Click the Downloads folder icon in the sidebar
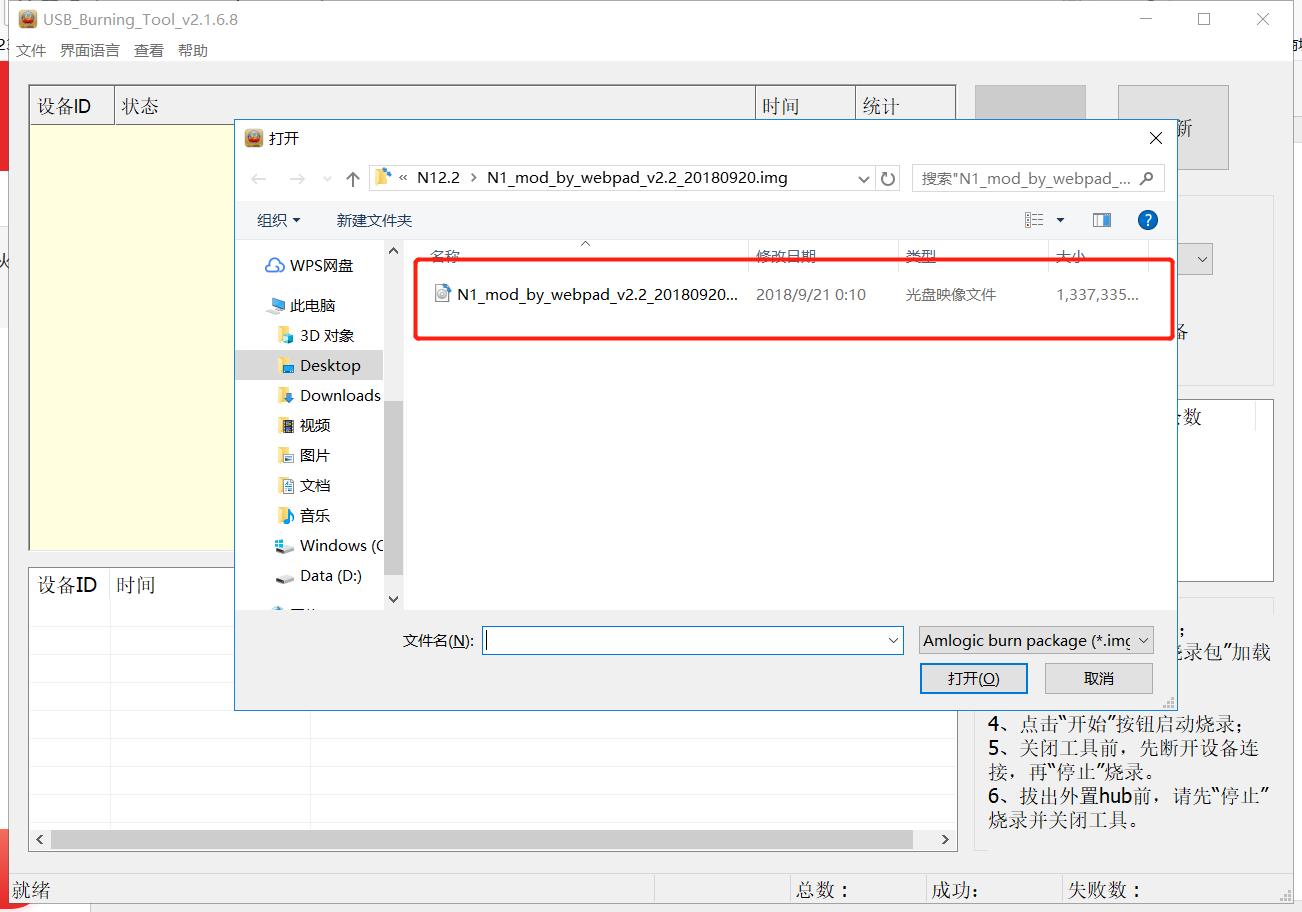The width and height of the screenshot is (1302, 912). [x=286, y=396]
